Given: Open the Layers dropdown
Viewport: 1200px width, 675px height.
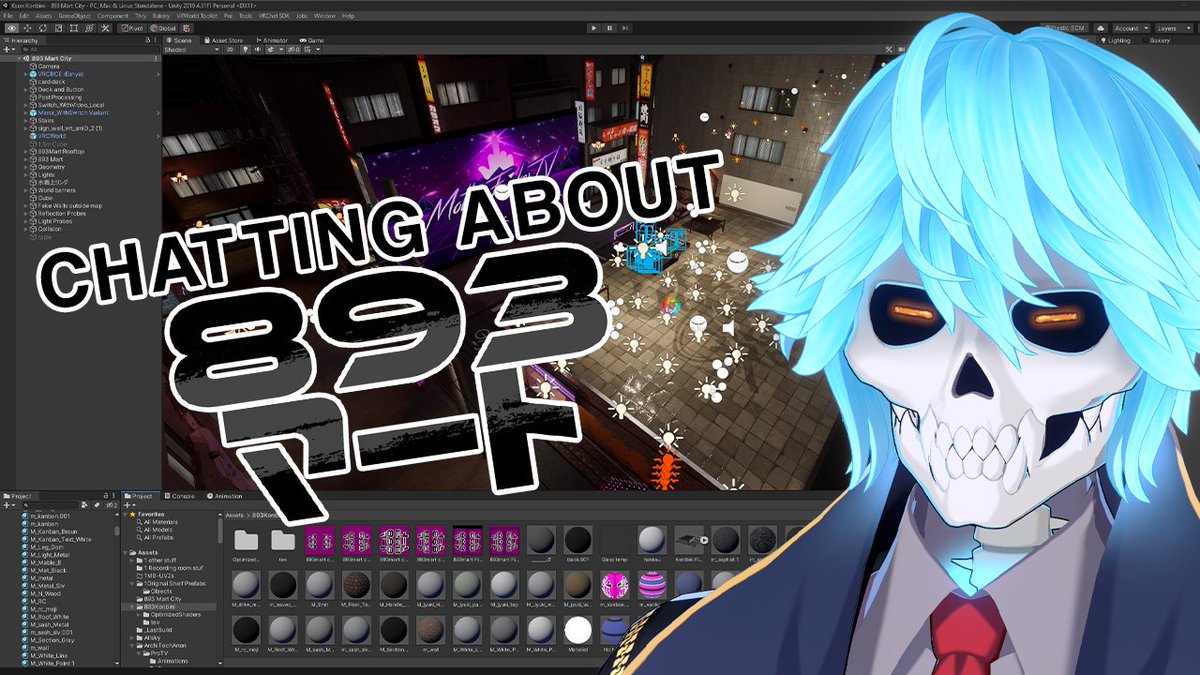Looking at the screenshot, I should [x=1175, y=28].
